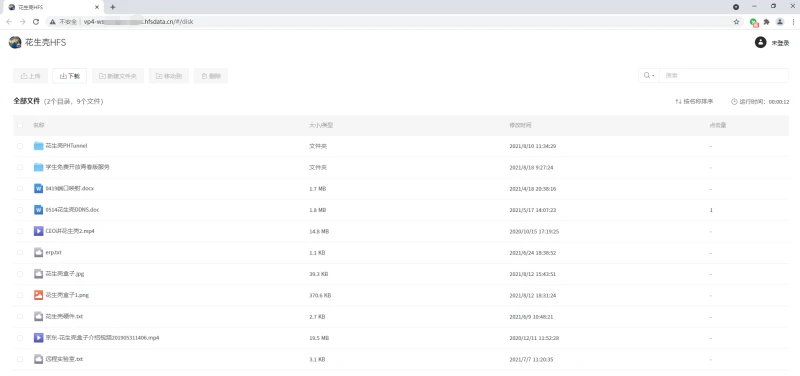Click the 14.8 MB size cell
The image size is (800, 376).
pos(319,231)
